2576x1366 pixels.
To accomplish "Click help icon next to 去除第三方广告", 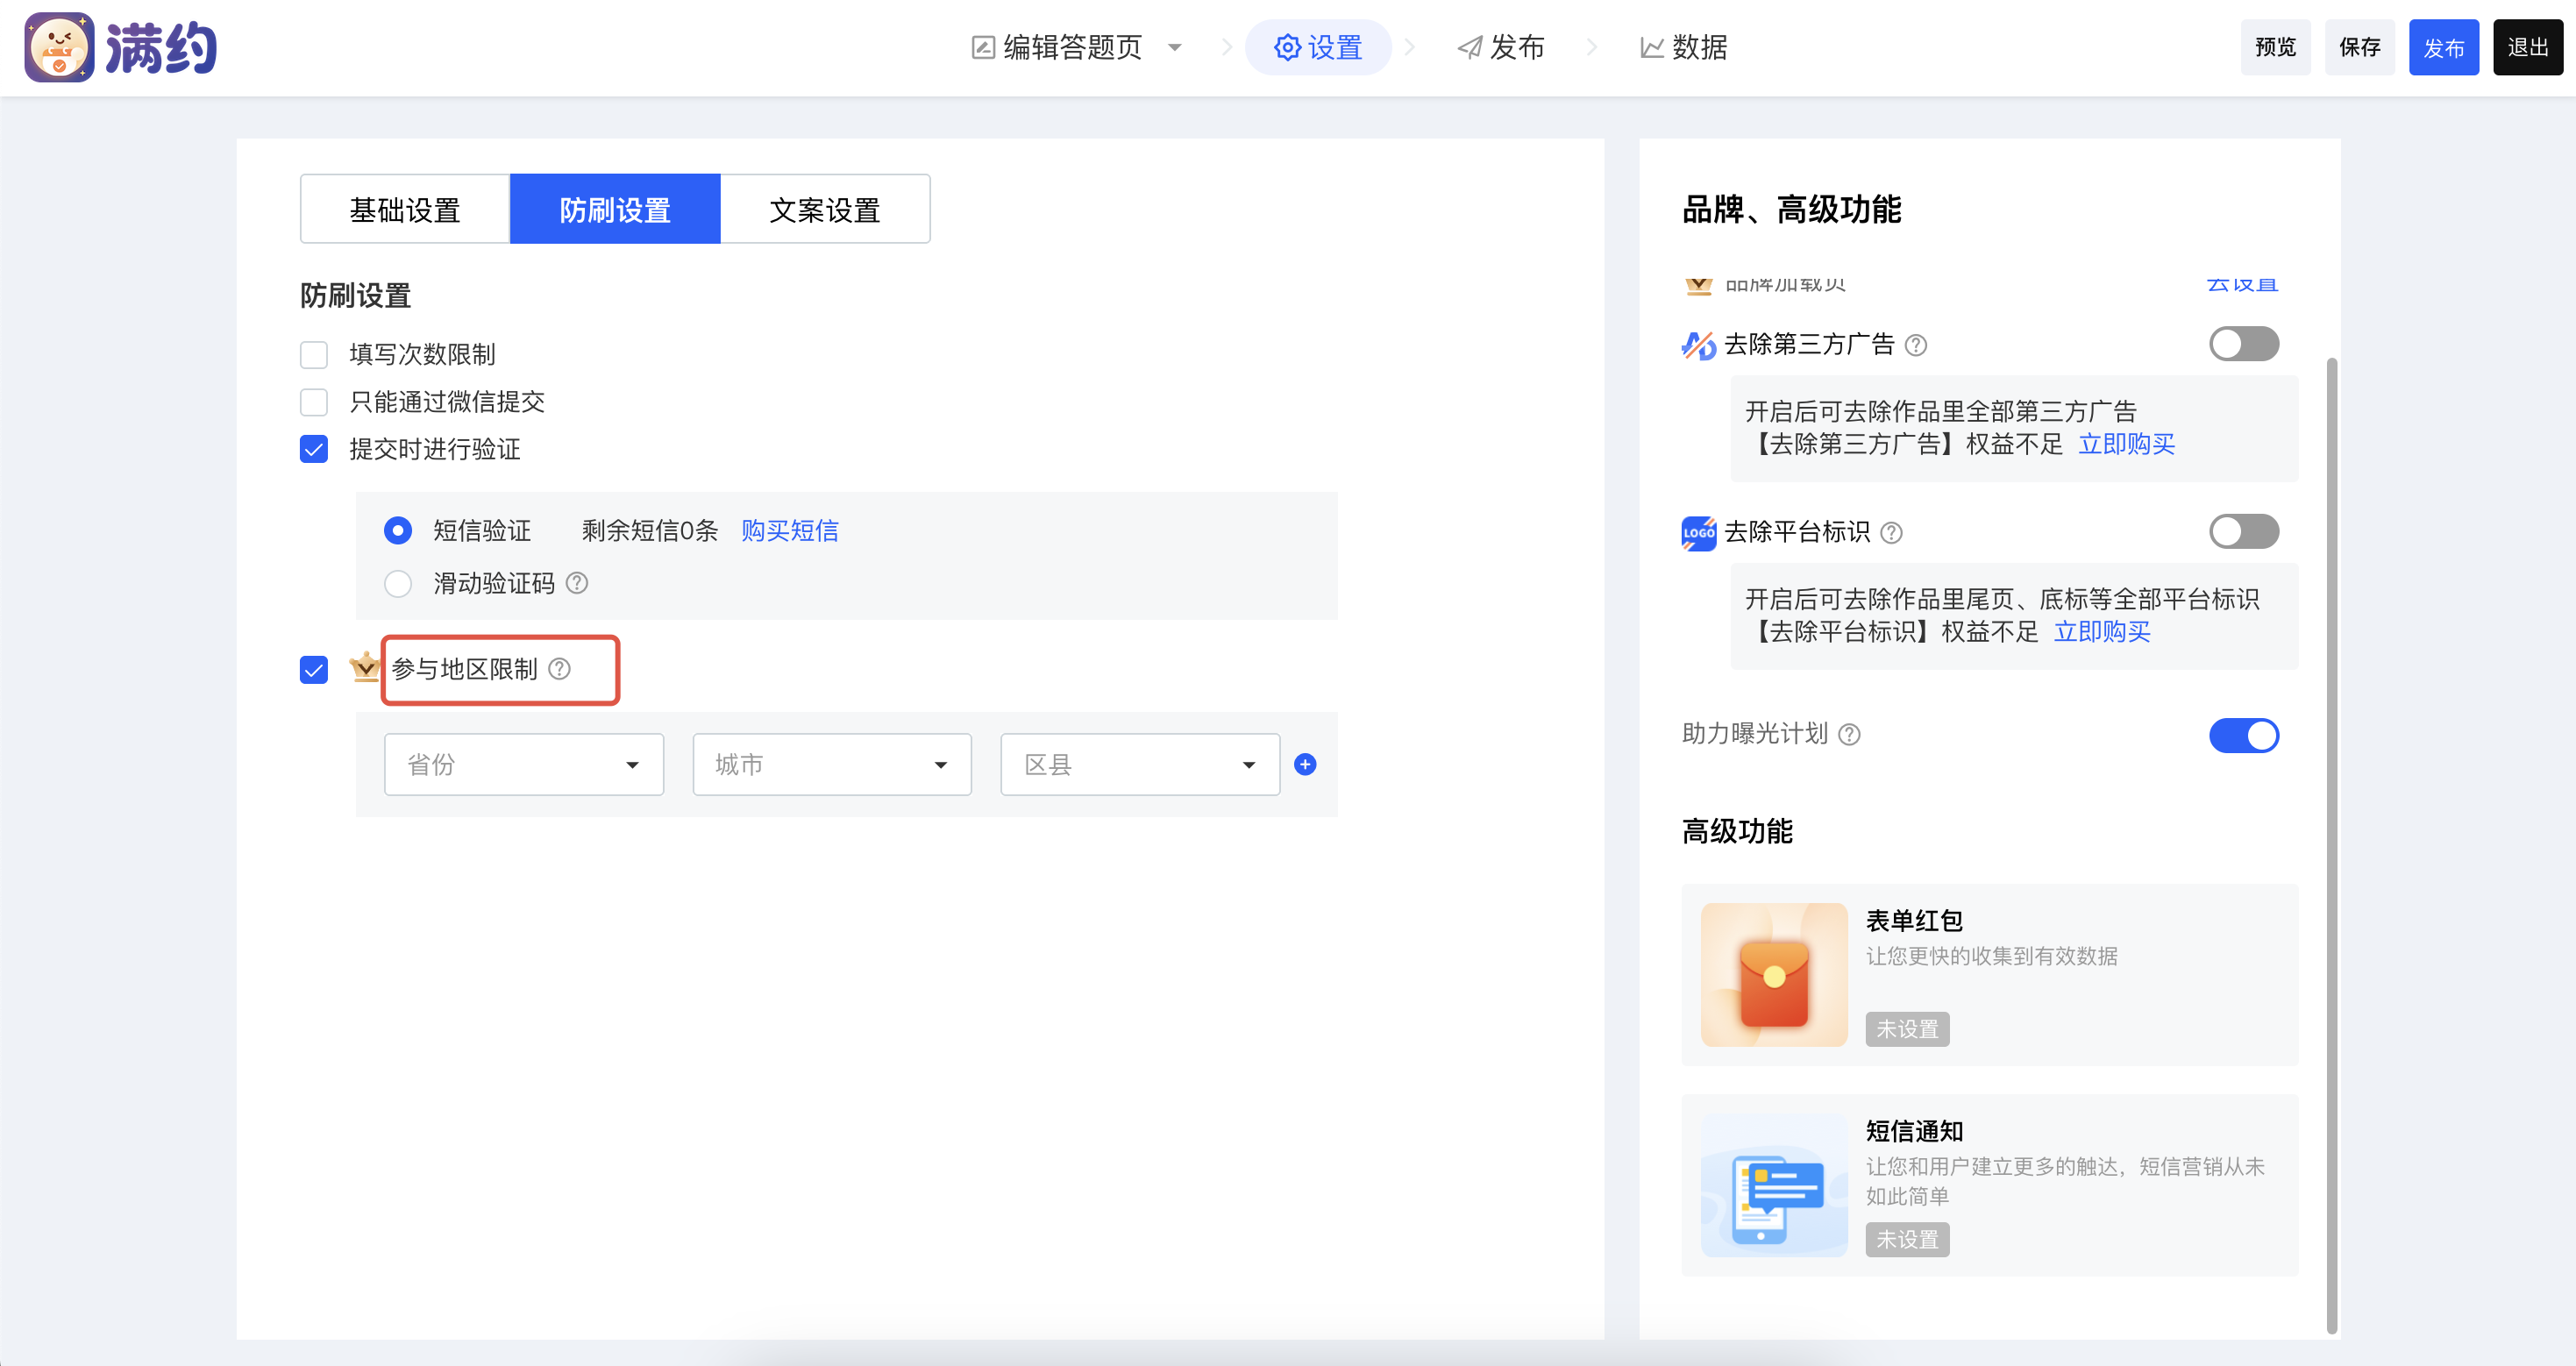I will (1916, 345).
